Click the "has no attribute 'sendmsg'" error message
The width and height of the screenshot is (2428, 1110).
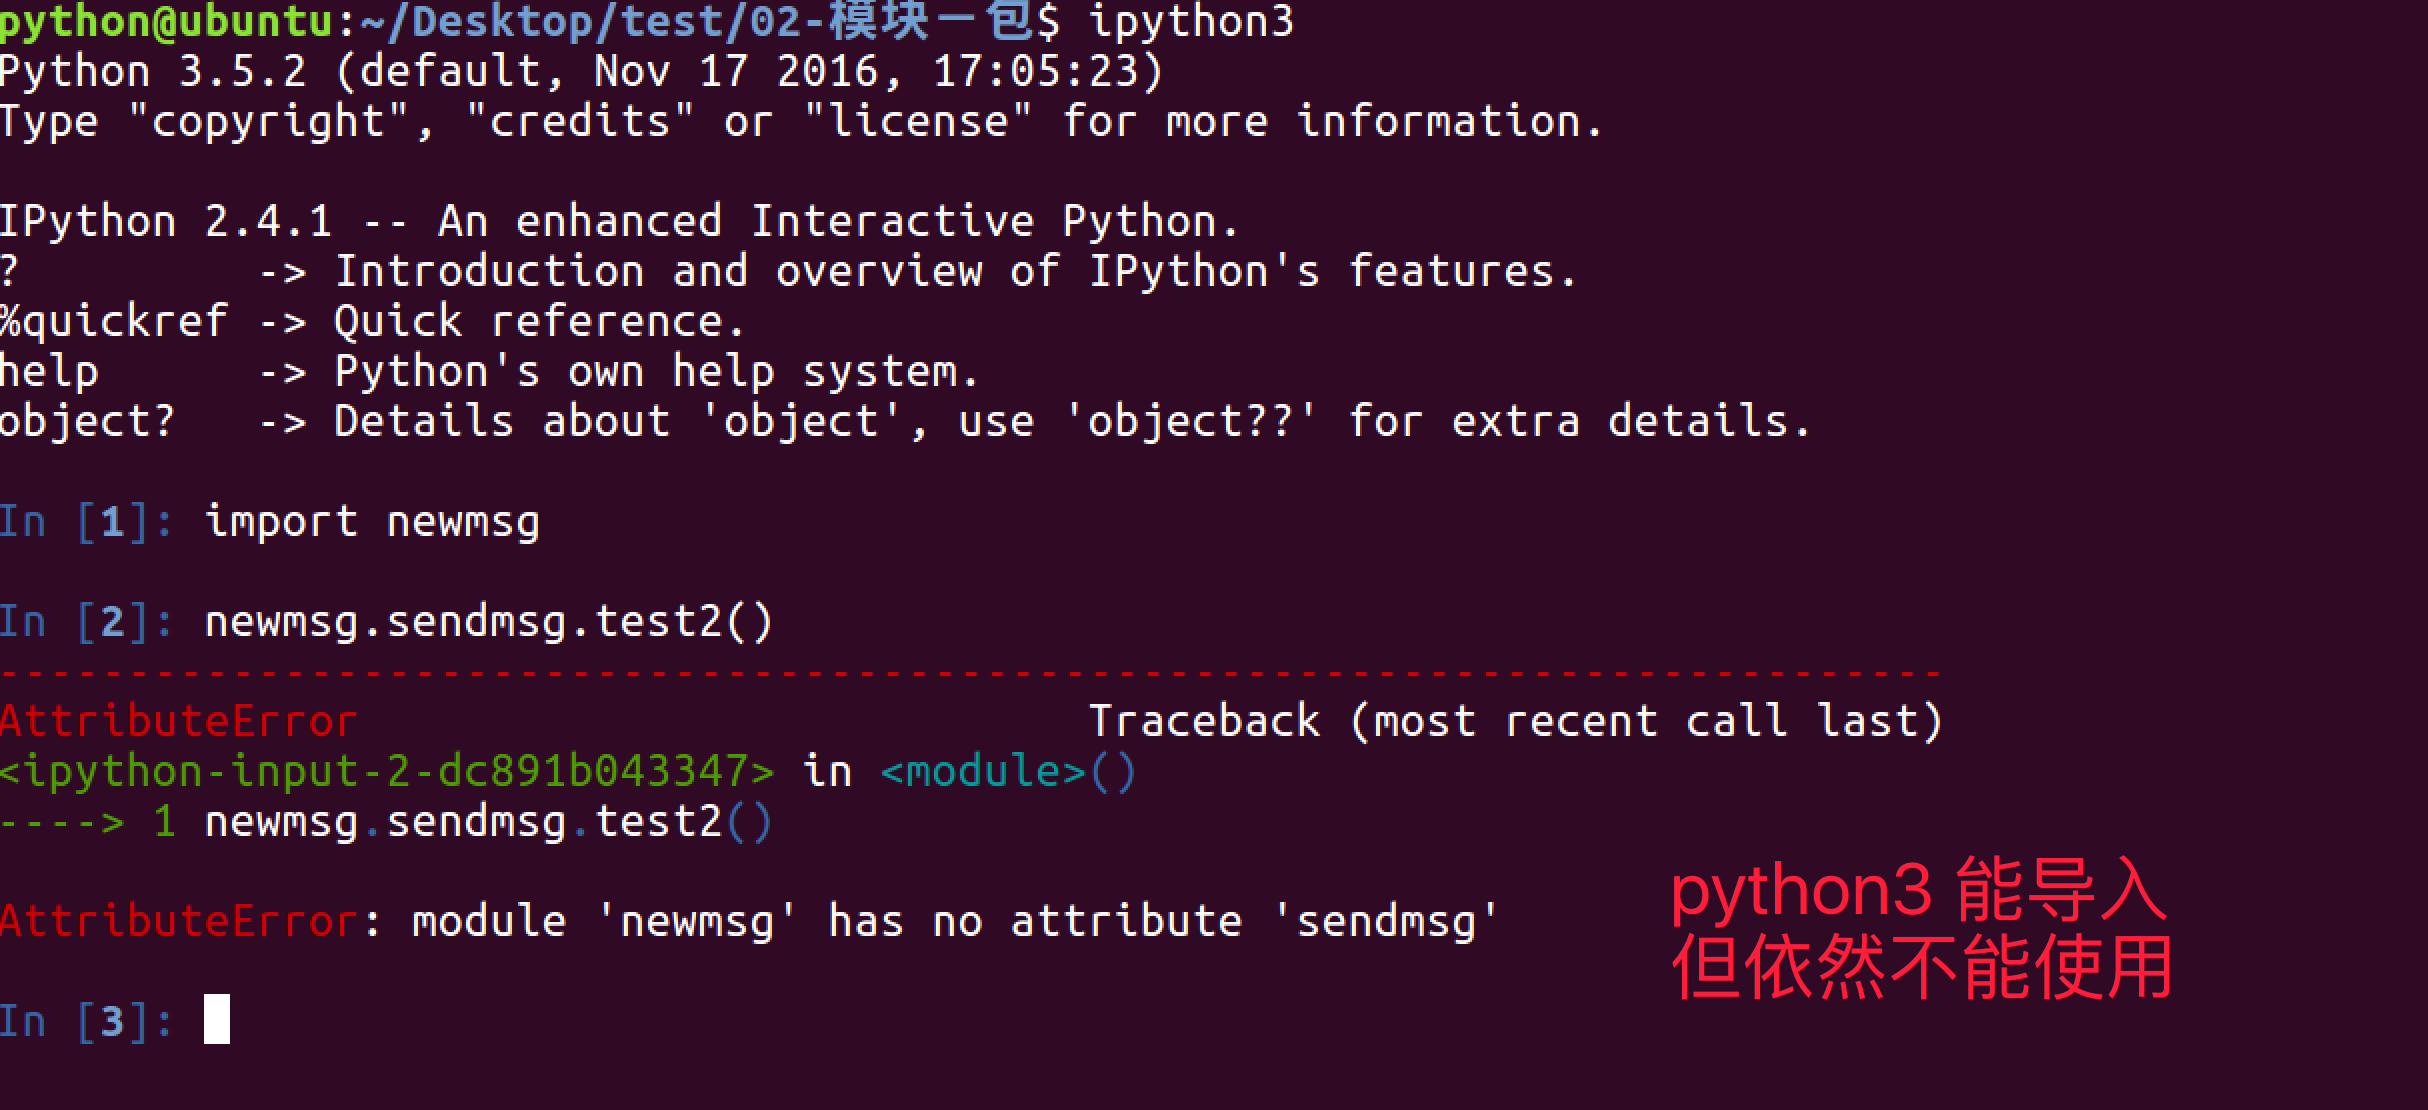tap(1162, 921)
